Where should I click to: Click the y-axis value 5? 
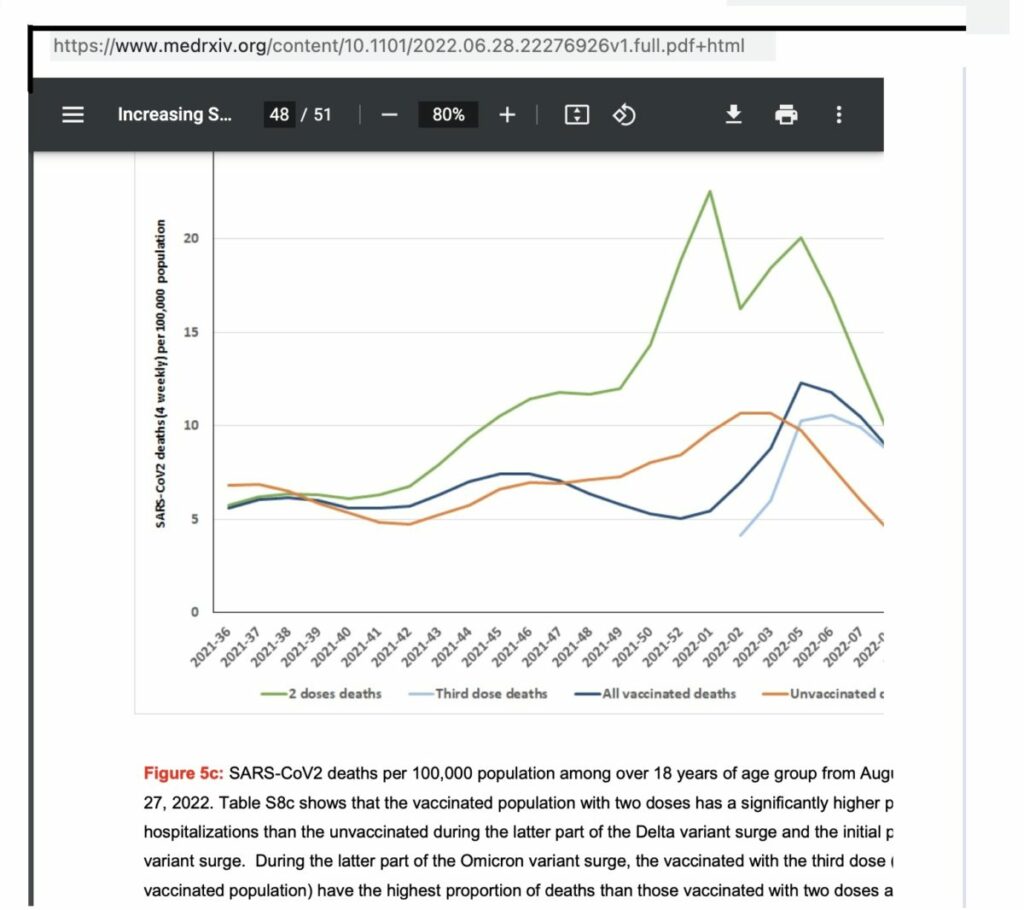click(x=195, y=519)
